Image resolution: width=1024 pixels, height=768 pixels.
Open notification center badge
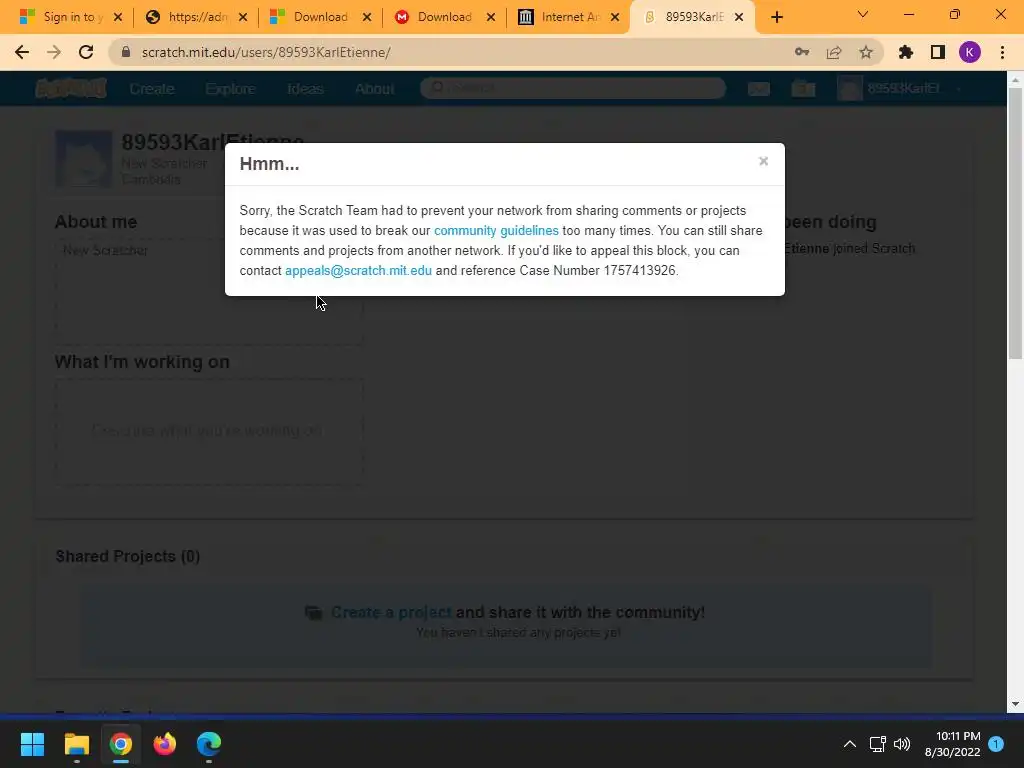996,744
